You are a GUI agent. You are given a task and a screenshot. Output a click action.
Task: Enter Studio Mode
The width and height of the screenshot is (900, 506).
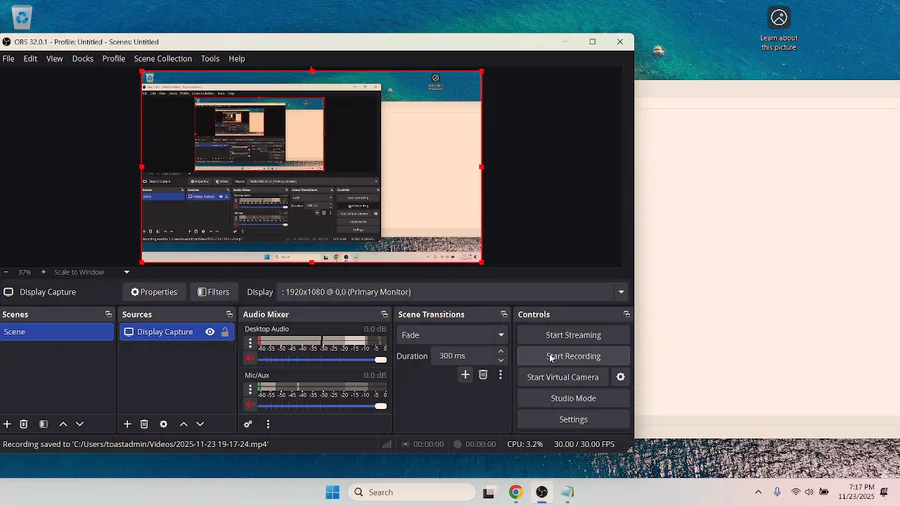(573, 398)
